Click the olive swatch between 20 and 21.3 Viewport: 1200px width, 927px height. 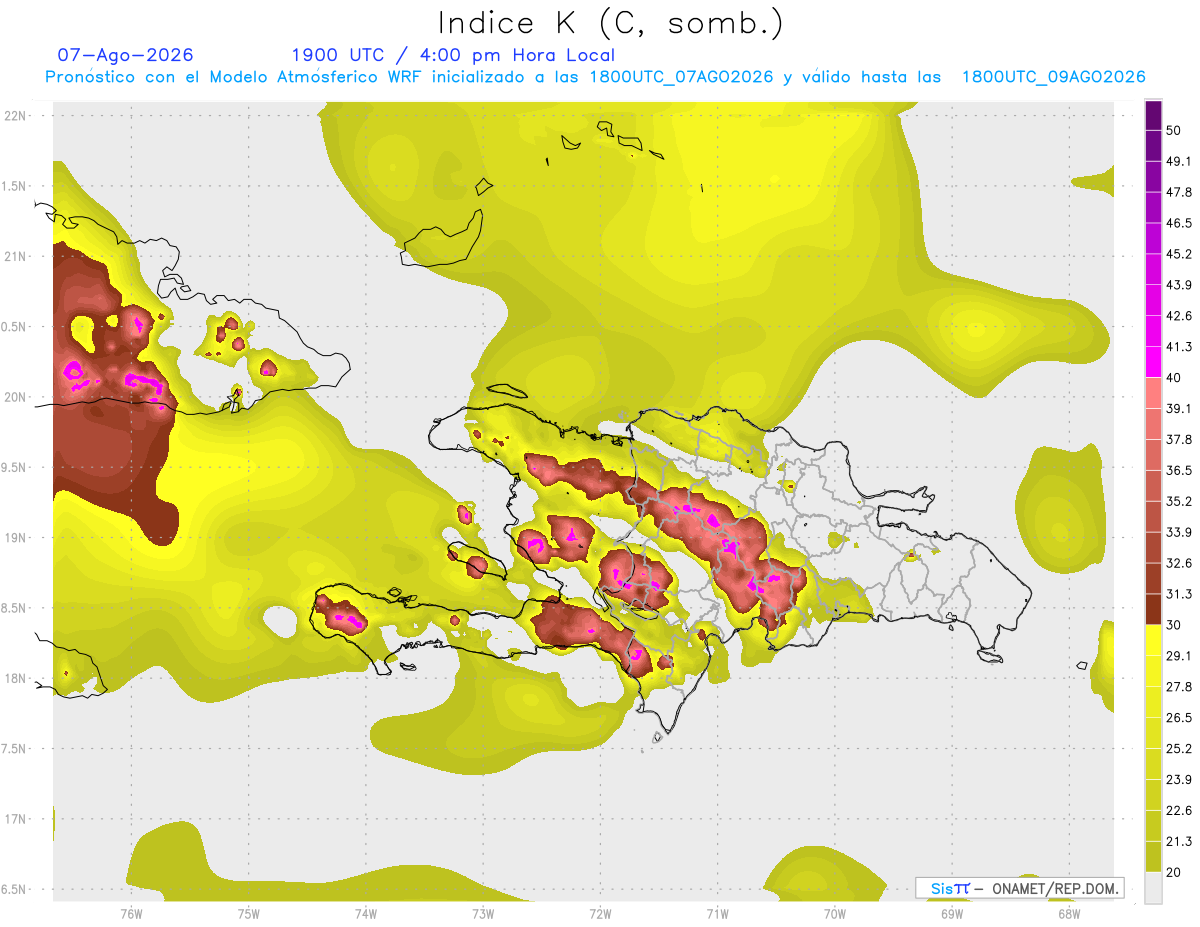click(x=1153, y=857)
